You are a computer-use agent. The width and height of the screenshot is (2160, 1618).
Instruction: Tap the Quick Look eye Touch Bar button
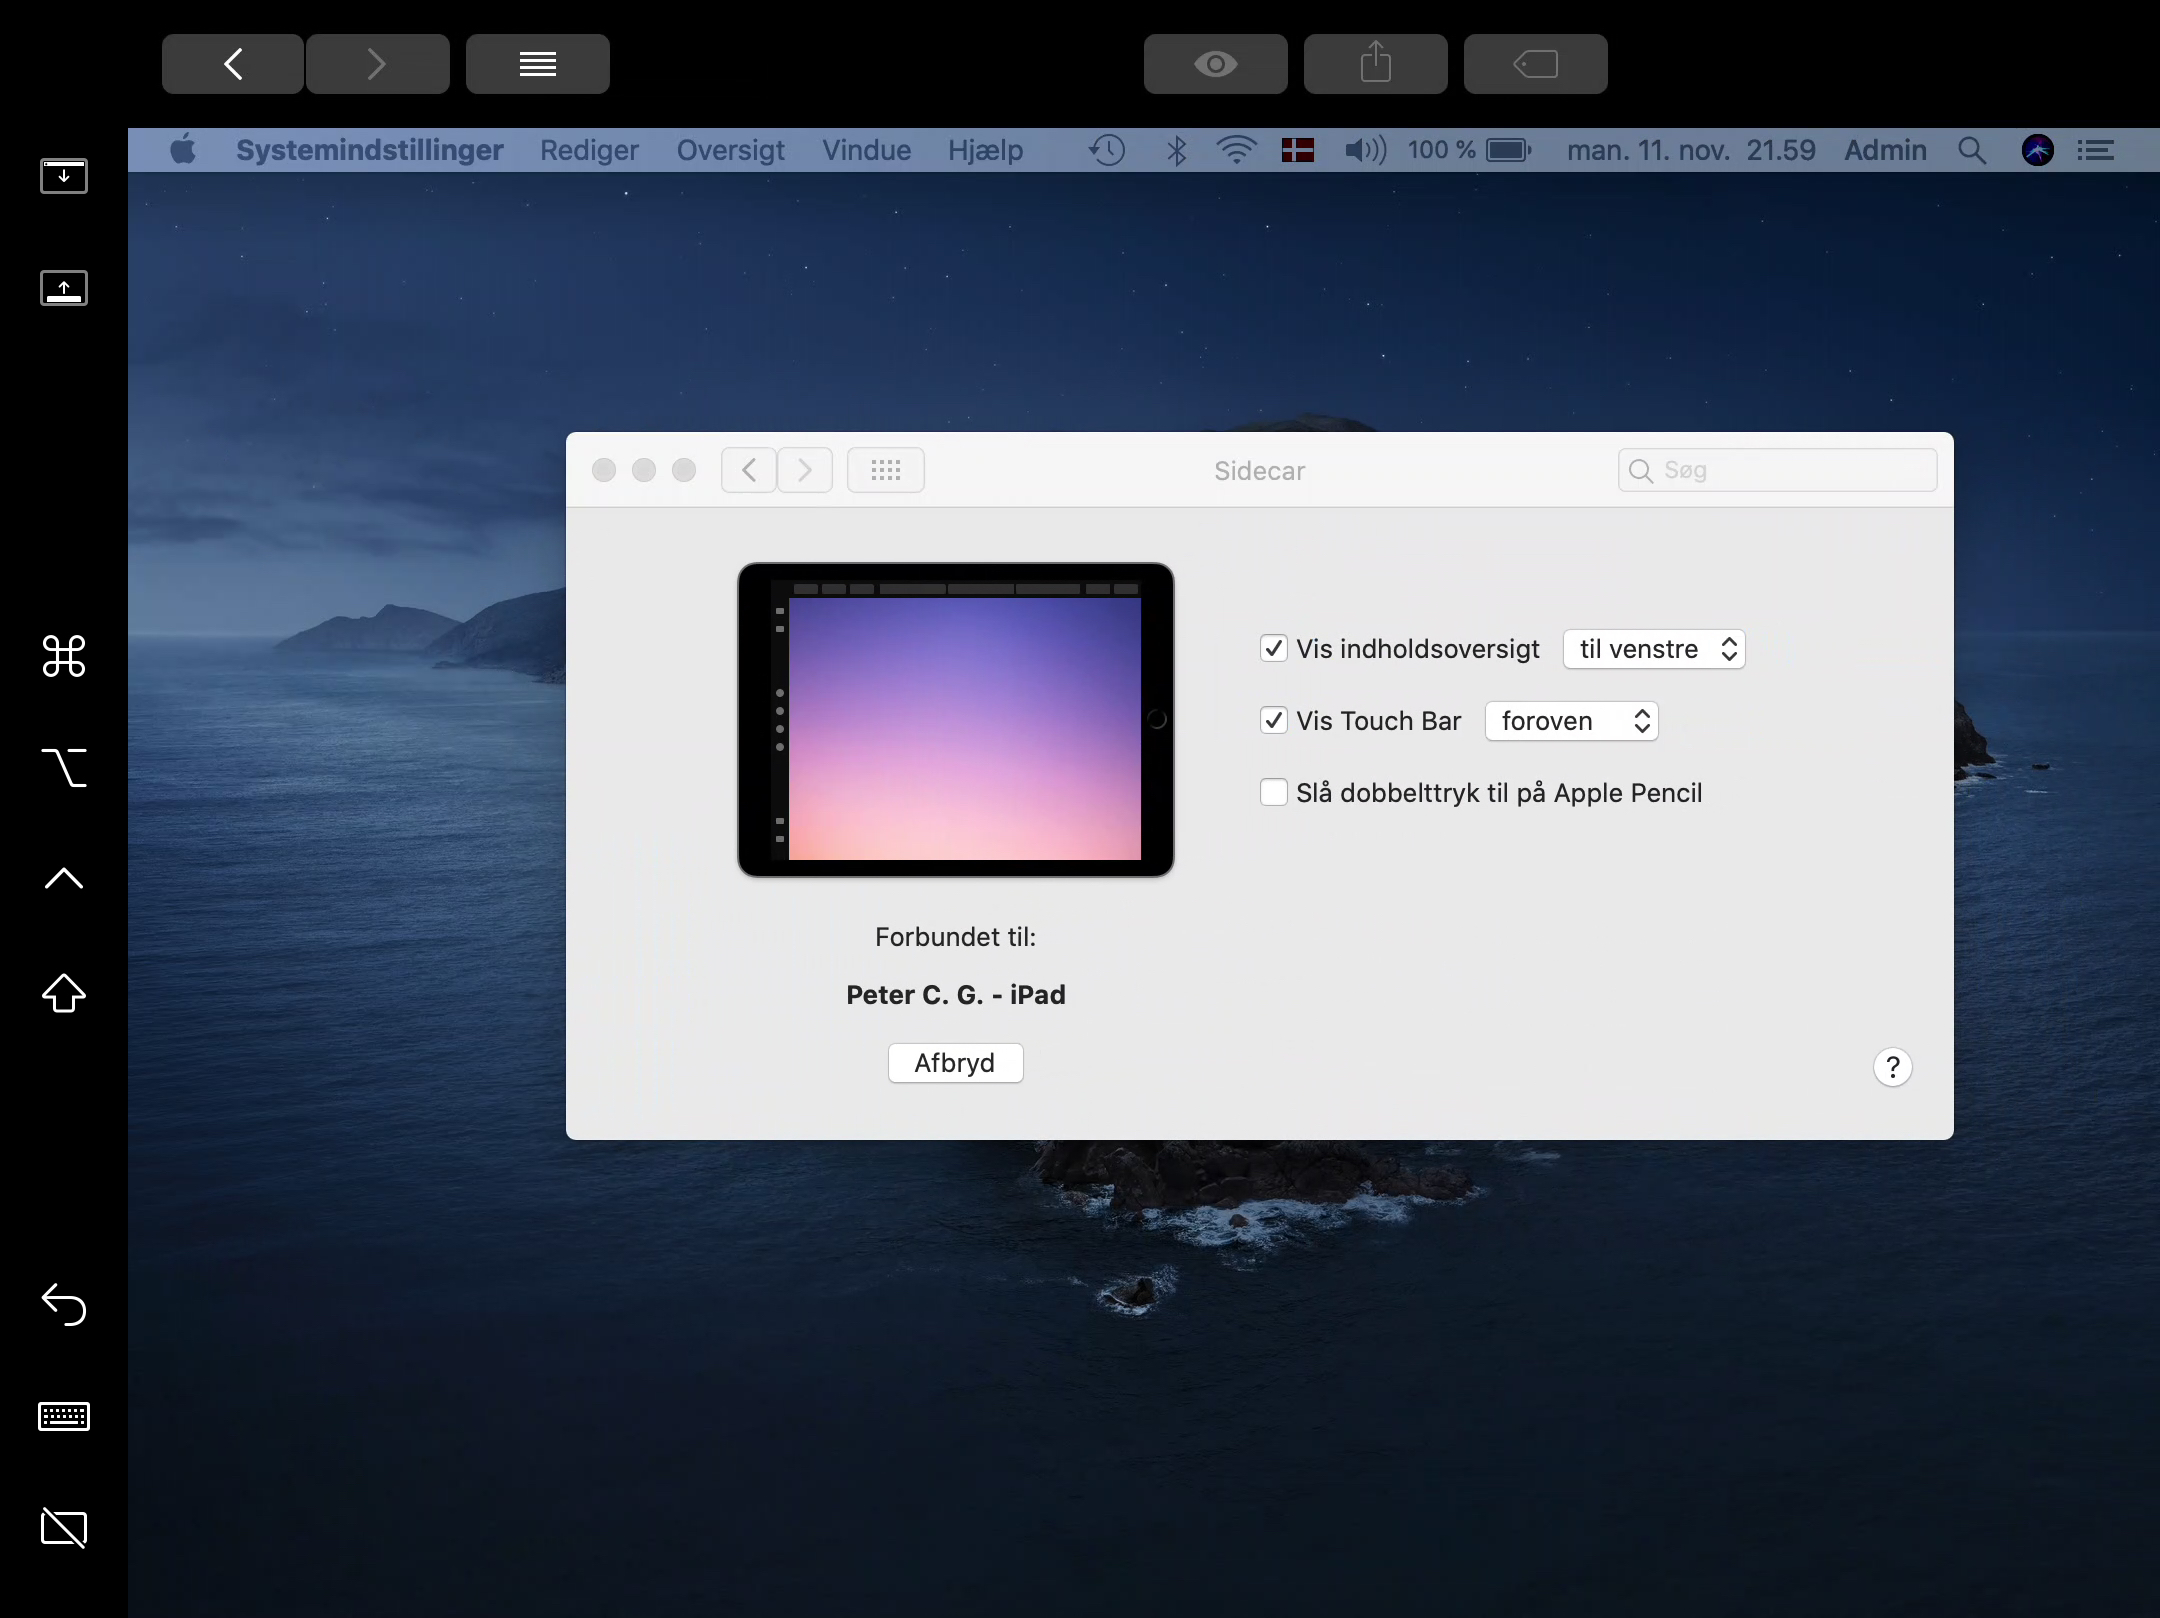(x=1215, y=64)
